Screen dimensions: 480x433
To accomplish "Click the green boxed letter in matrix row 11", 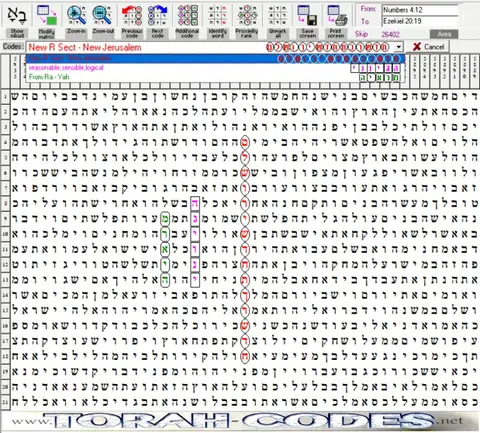I will coord(165,249).
